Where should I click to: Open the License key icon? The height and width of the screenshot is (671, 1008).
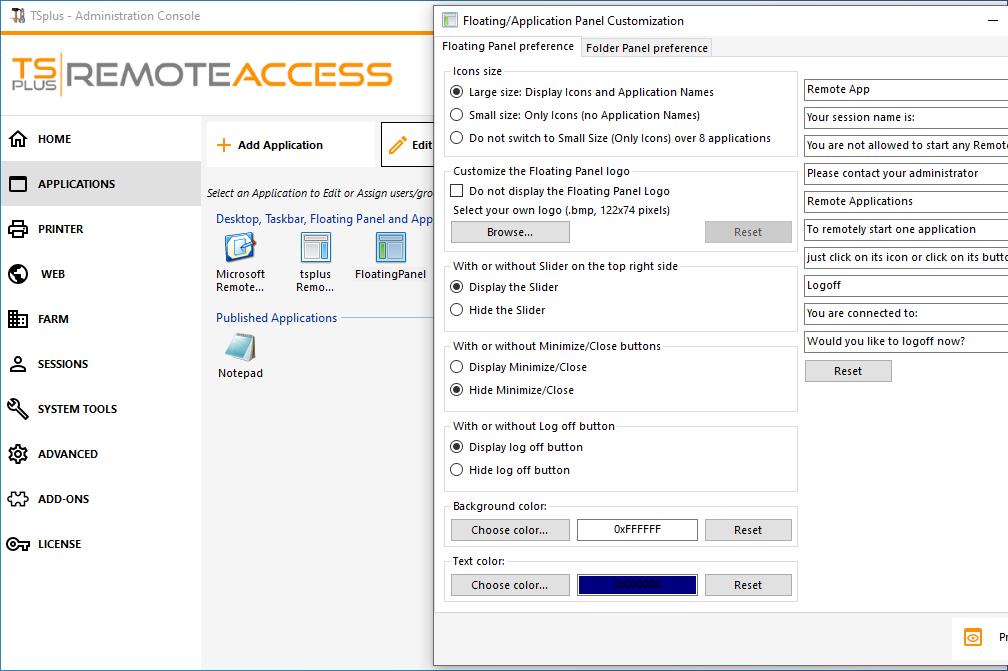coord(18,544)
